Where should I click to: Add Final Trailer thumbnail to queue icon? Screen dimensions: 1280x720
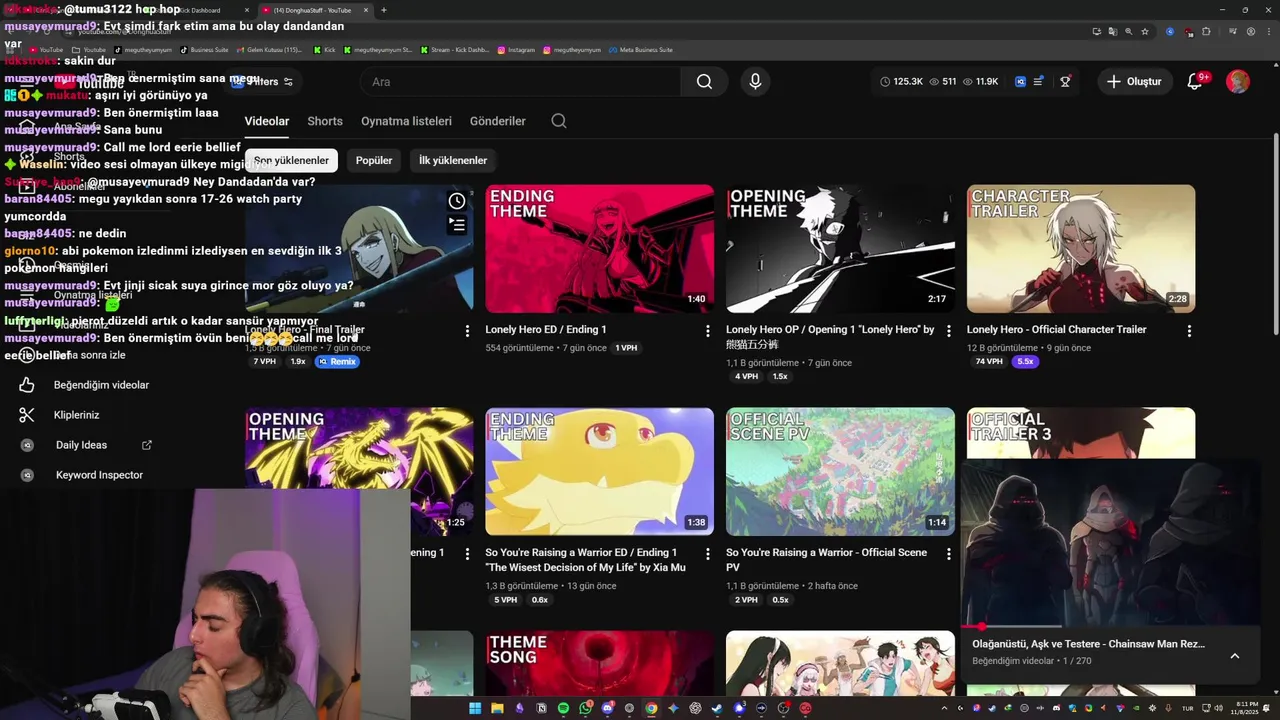tap(457, 225)
